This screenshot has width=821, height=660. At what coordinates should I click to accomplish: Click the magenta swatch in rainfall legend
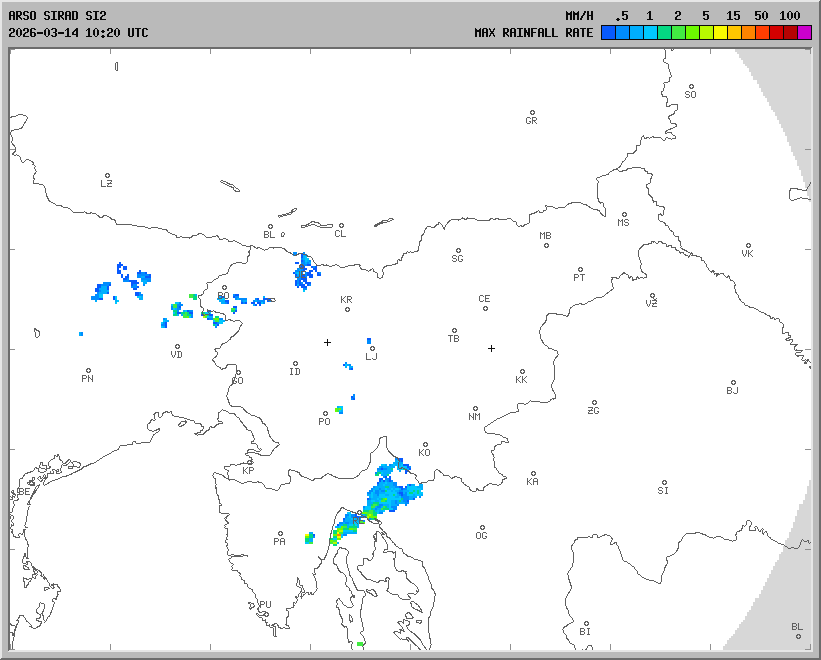click(805, 33)
